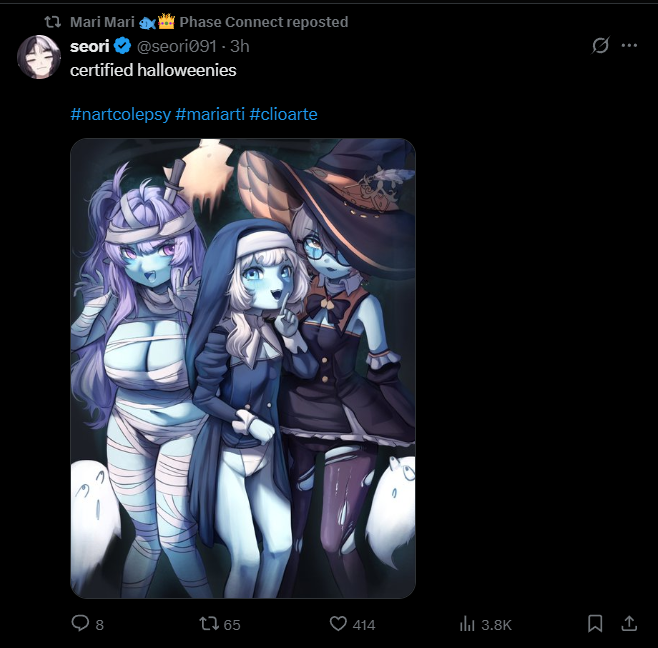Click the 'certified halloweenies' post text
658x648 pixels.
click(x=153, y=70)
